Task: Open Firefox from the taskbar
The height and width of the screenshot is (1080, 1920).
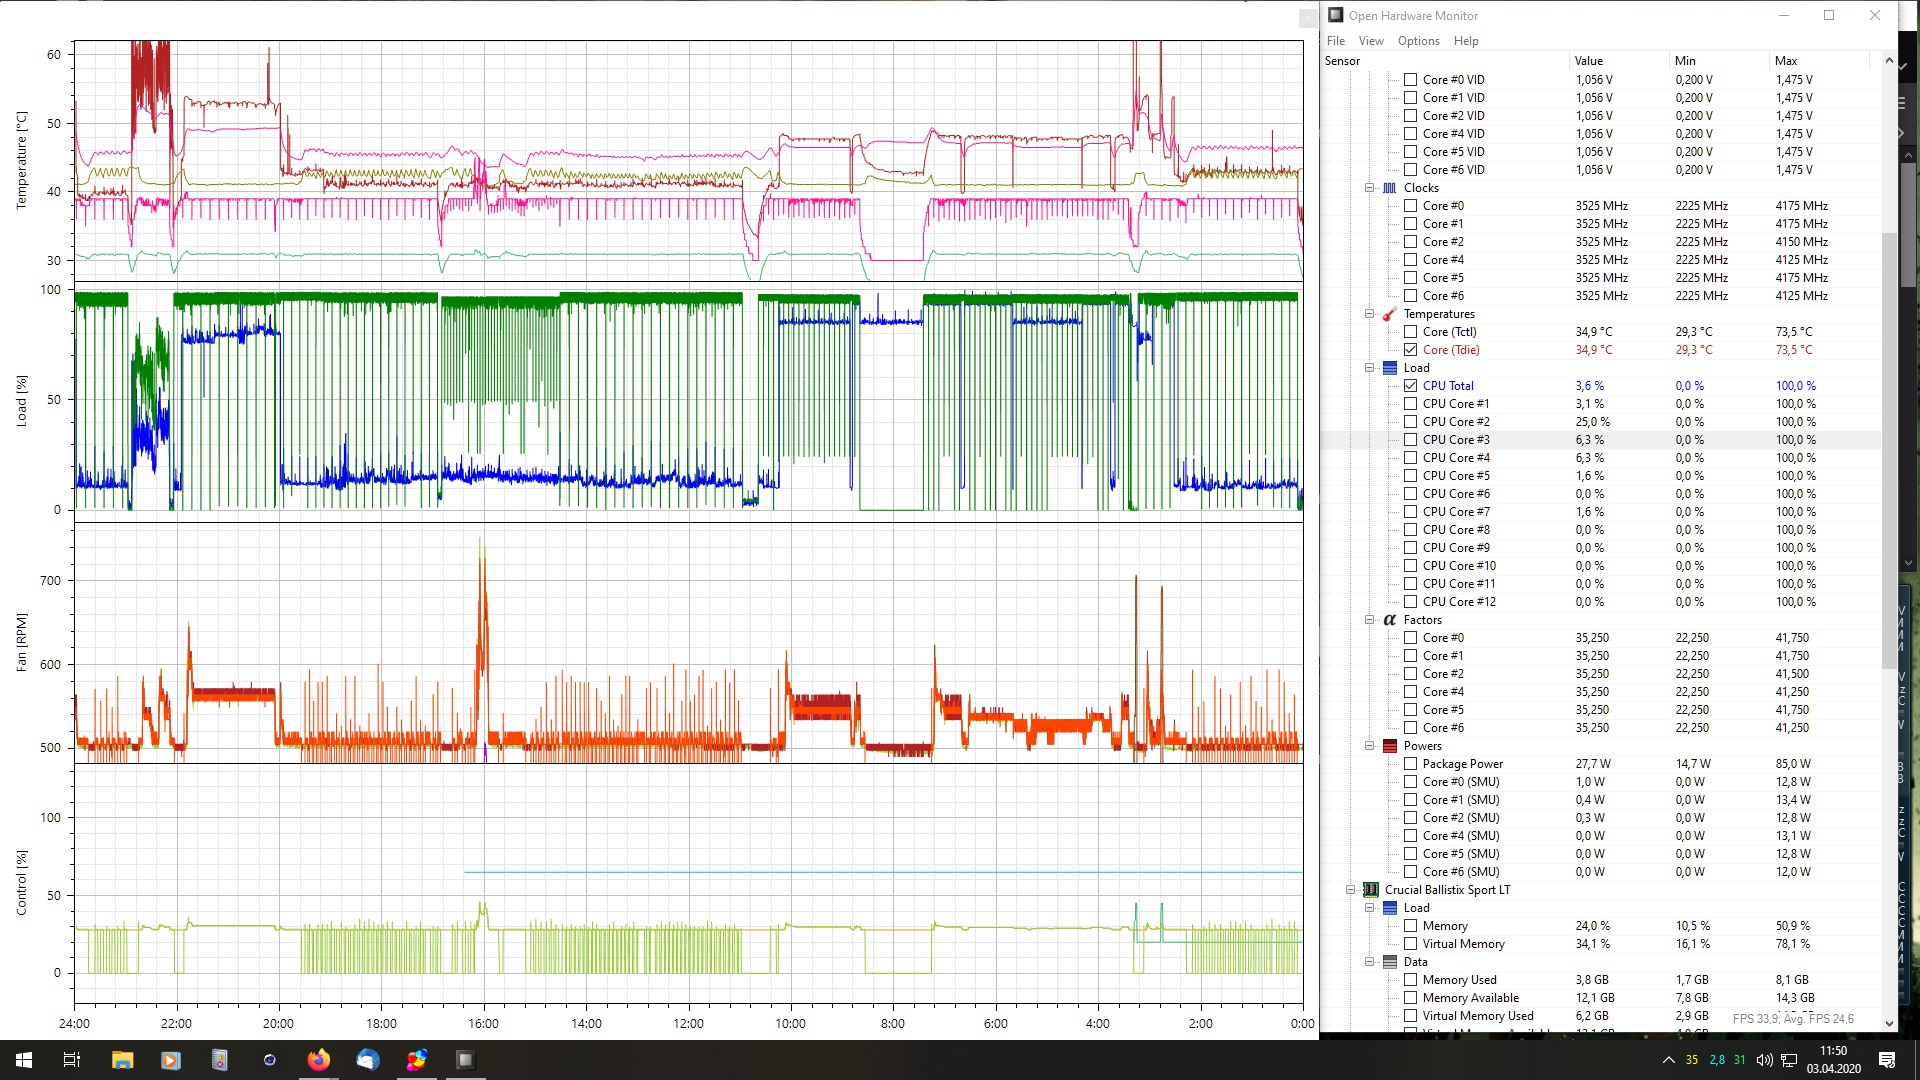Action: pos(318,1060)
